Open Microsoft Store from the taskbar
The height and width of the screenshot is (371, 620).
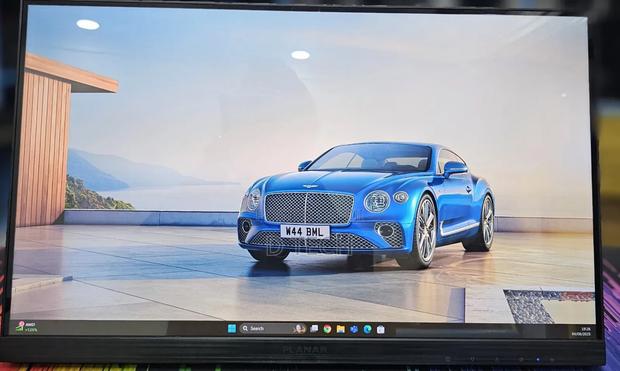[380, 329]
